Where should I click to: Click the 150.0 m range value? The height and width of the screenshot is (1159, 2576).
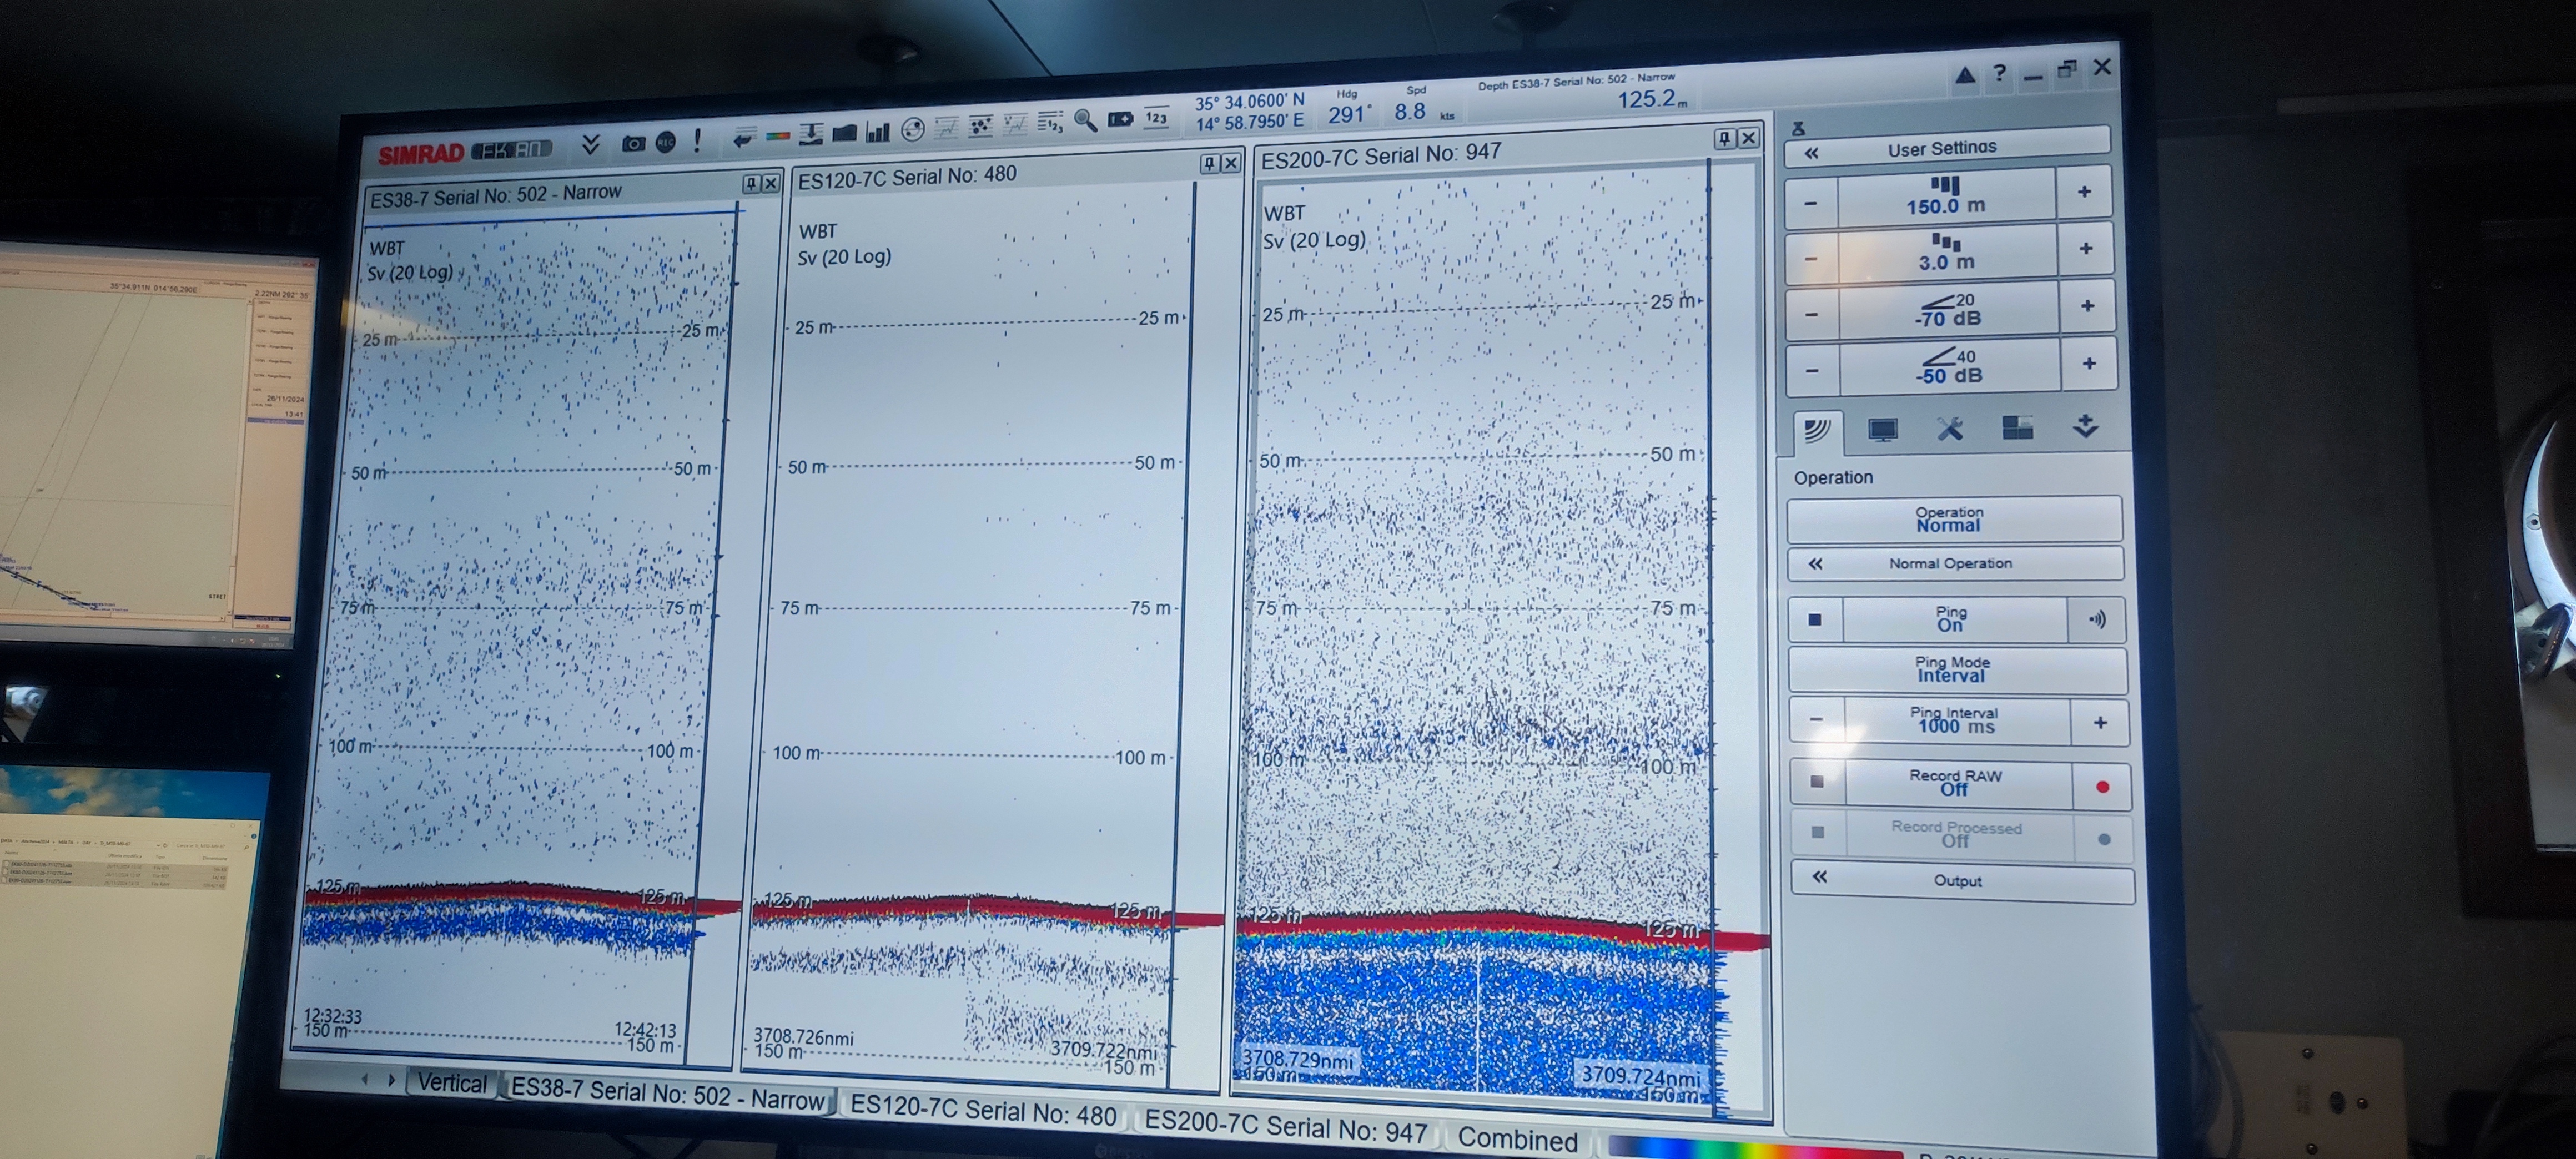click(x=1946, y=196)
